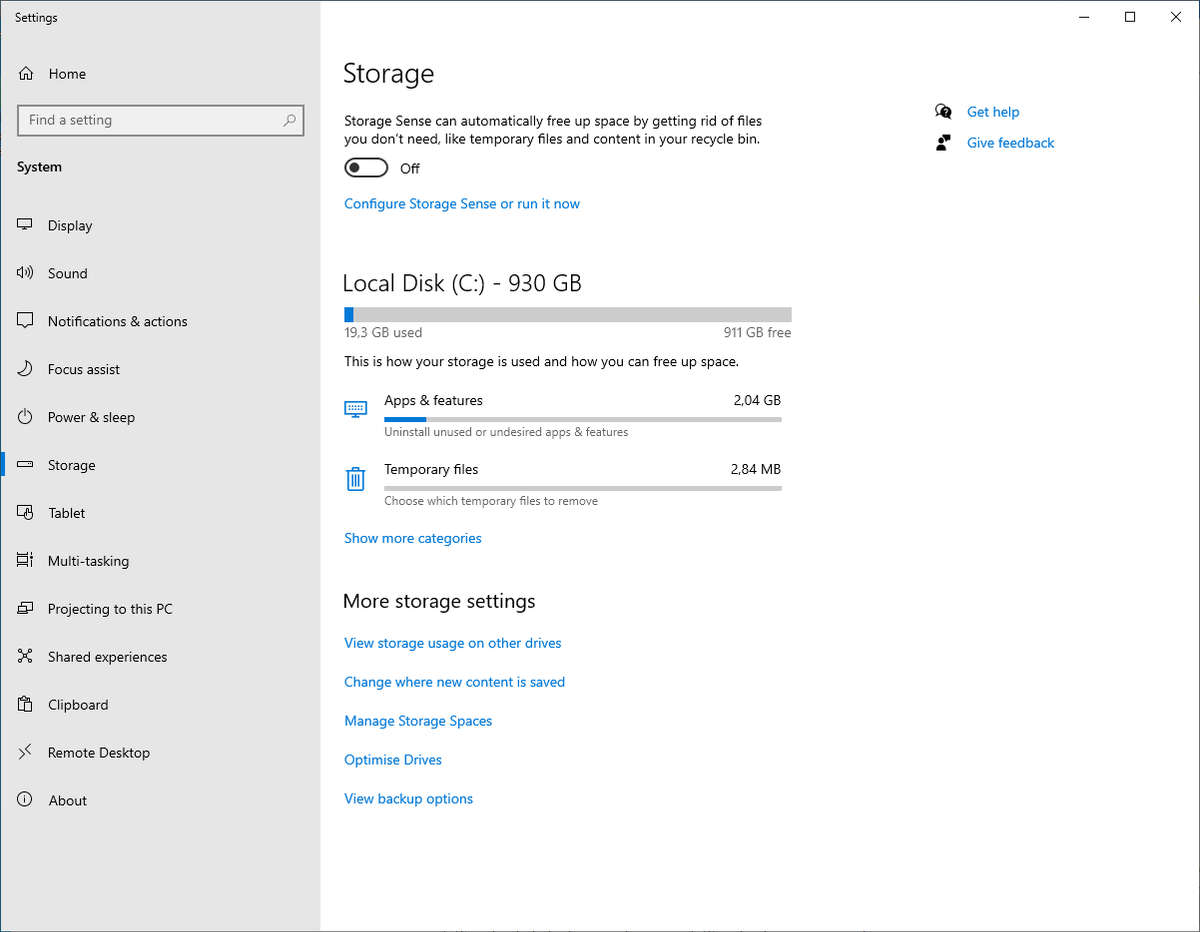
Task: Click the search magnifier icon
Action: point(289,121)
